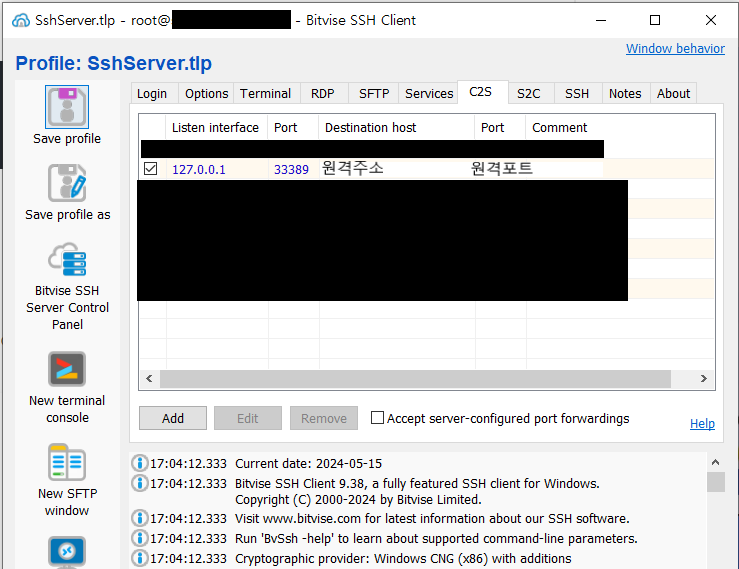Switch to the S2C tab
This screenshot has width=739, height=569.
click(x=529, y=93)
